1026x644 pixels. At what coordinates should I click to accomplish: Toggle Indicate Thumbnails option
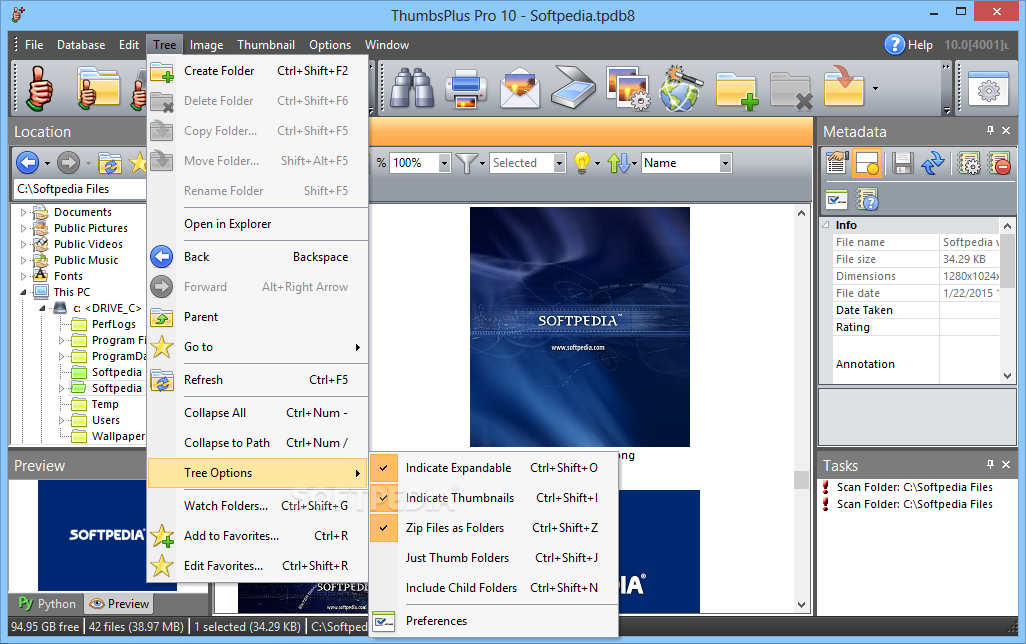click(x=494, y=498)
